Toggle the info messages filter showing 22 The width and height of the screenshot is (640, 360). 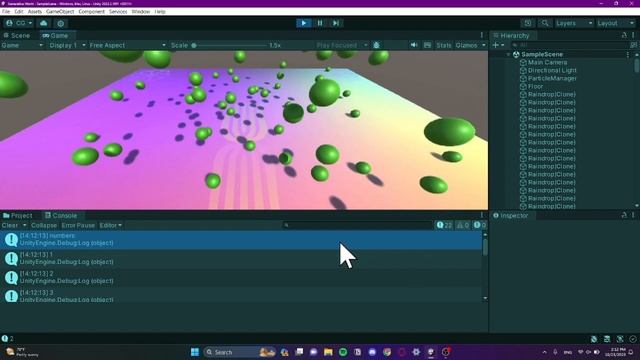click(444, 225)
